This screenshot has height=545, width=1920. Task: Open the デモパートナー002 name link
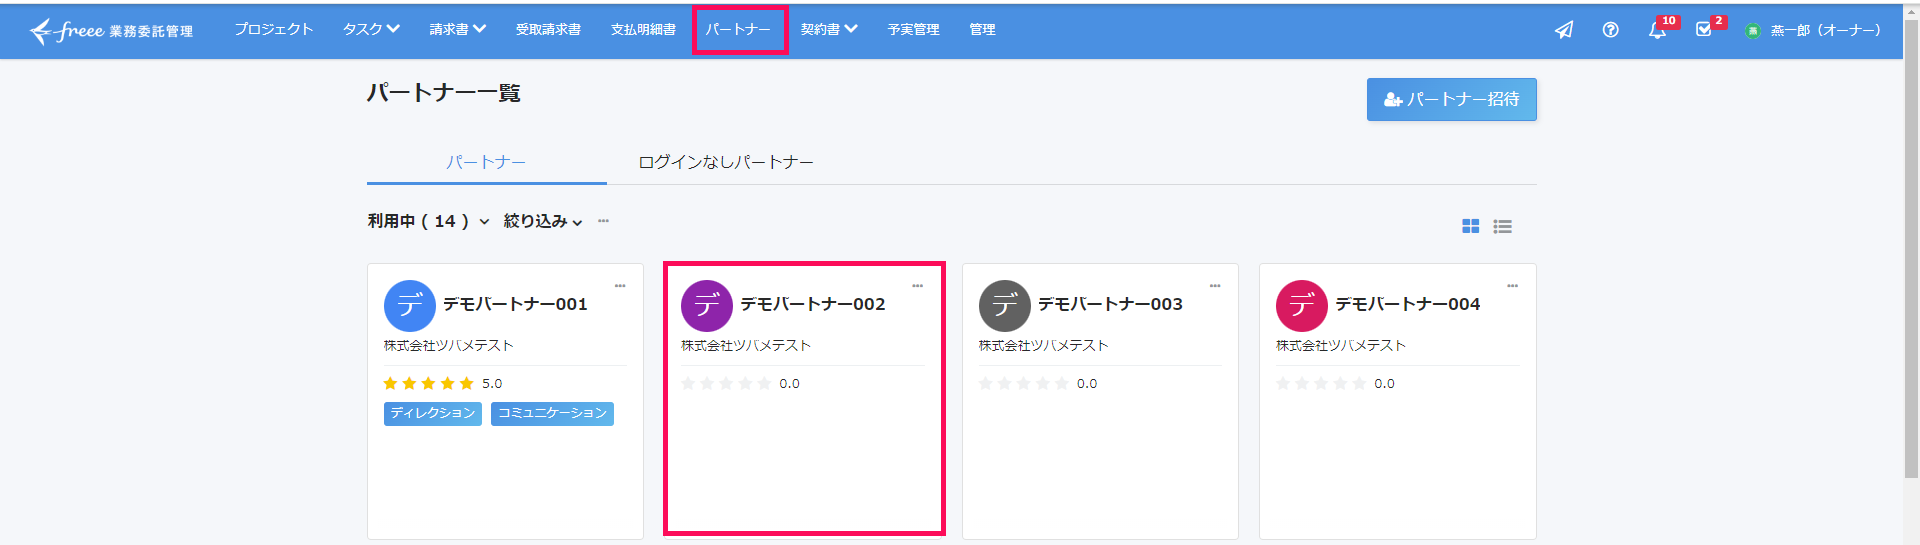813,304
